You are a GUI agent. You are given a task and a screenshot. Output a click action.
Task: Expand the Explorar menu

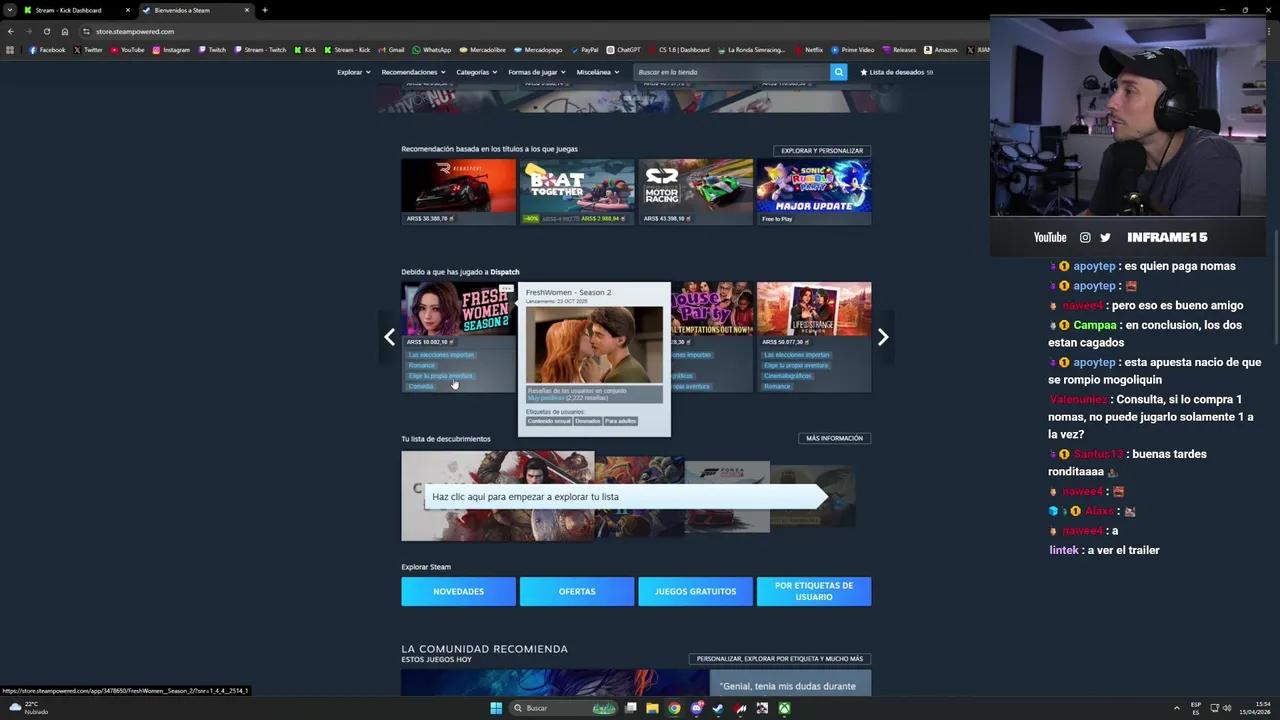pyautogui.click(x=353, y=72)
